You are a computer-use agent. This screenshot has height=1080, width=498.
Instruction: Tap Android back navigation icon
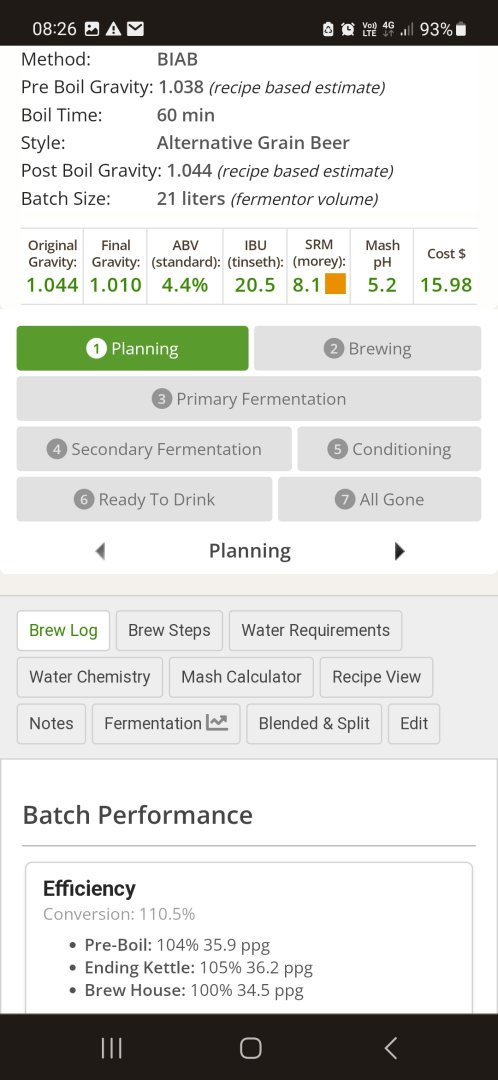point(391,1048)
